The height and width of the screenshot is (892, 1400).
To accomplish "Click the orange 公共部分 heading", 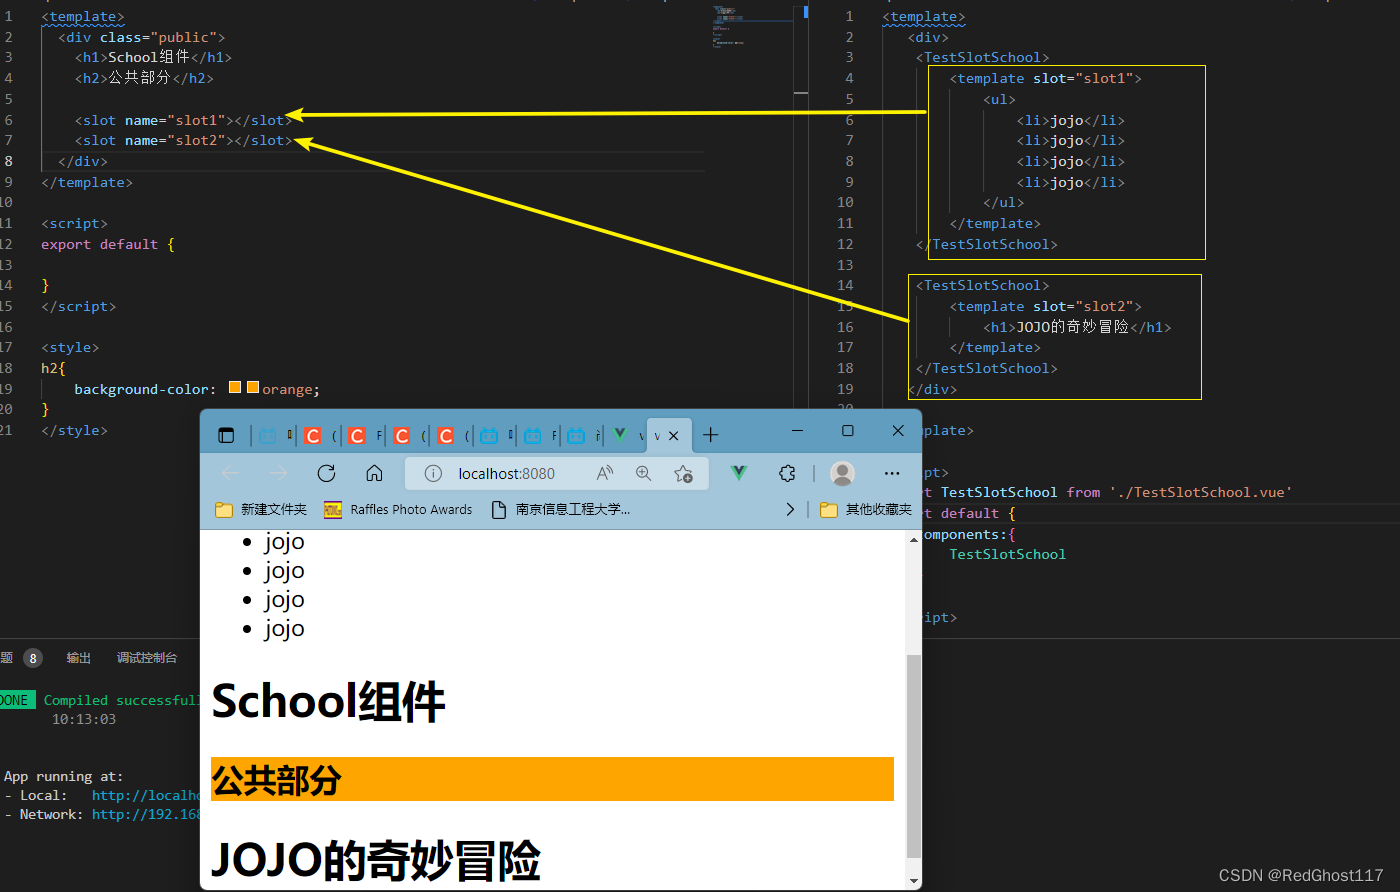I will pos(552,779).
